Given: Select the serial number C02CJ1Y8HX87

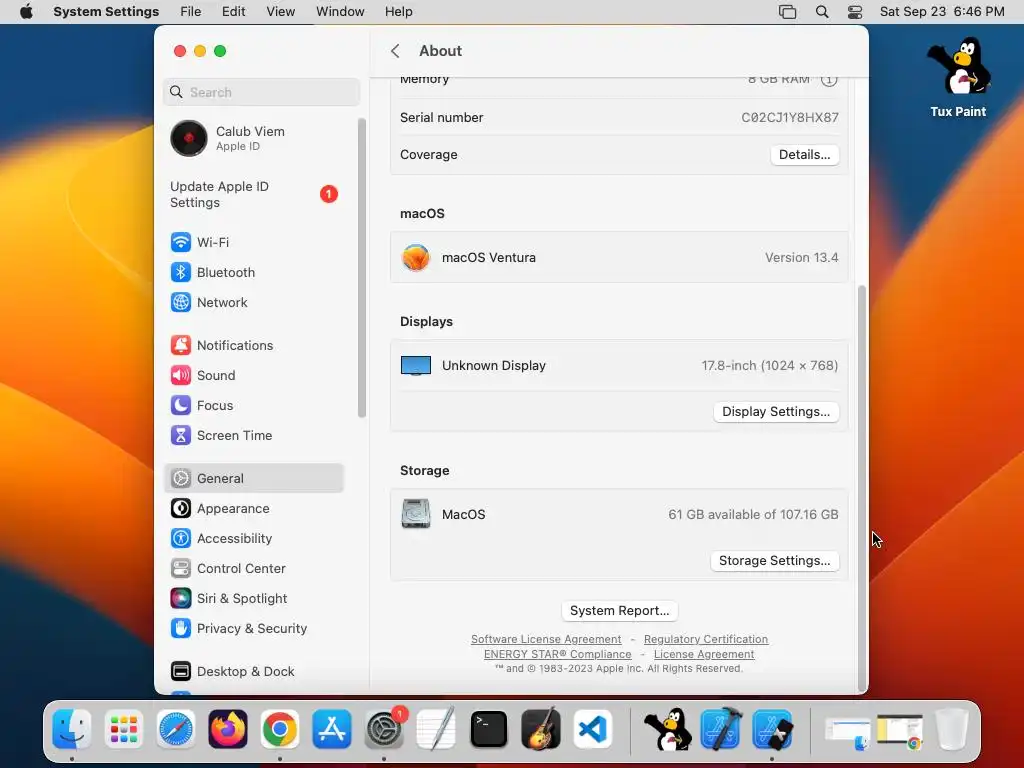Looking at the screenshot, I should 790,118.
